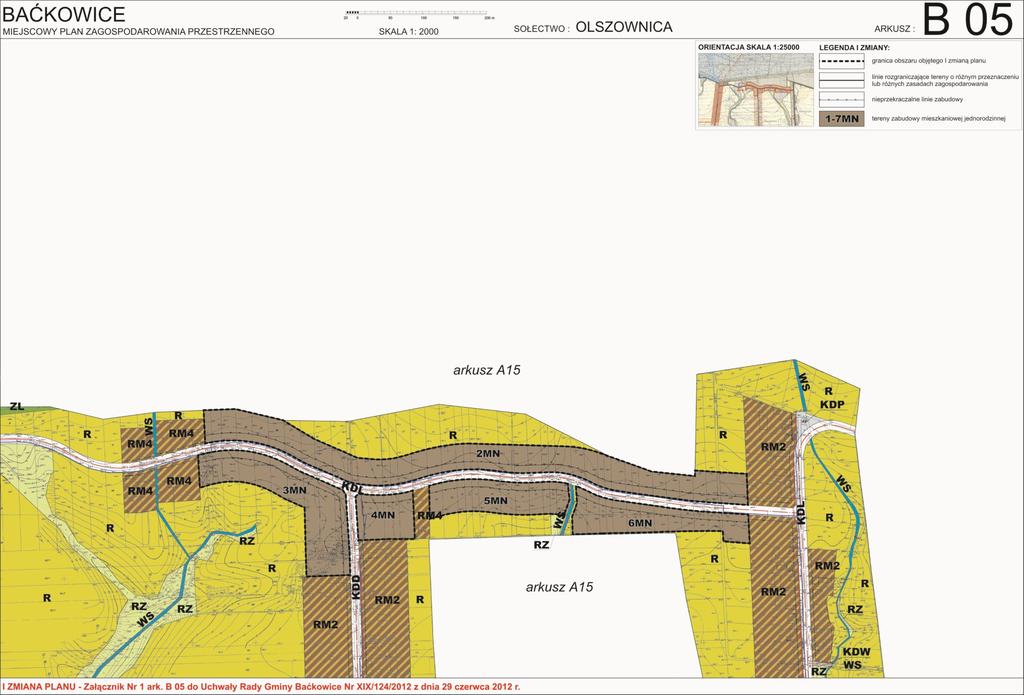Image resolution: width=1024 pixels, height=695 pixels.
Task: Click the 'KDW' label
Action: coord(856,652)
